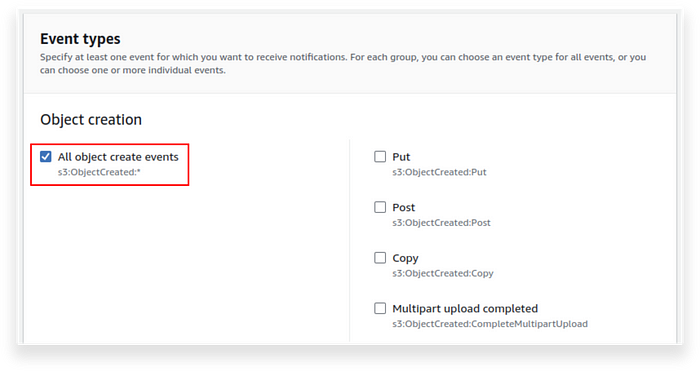Click the vertical divider between event columns

pyautogui.click(x=350, y=240)
